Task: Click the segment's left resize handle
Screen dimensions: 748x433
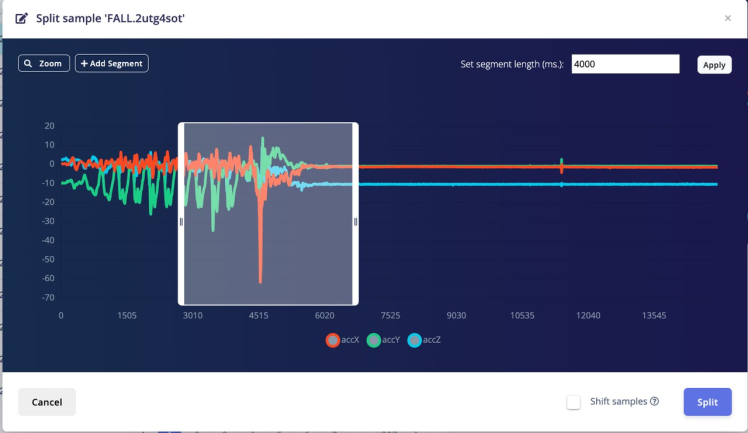Action: click(x=181, y=222)
